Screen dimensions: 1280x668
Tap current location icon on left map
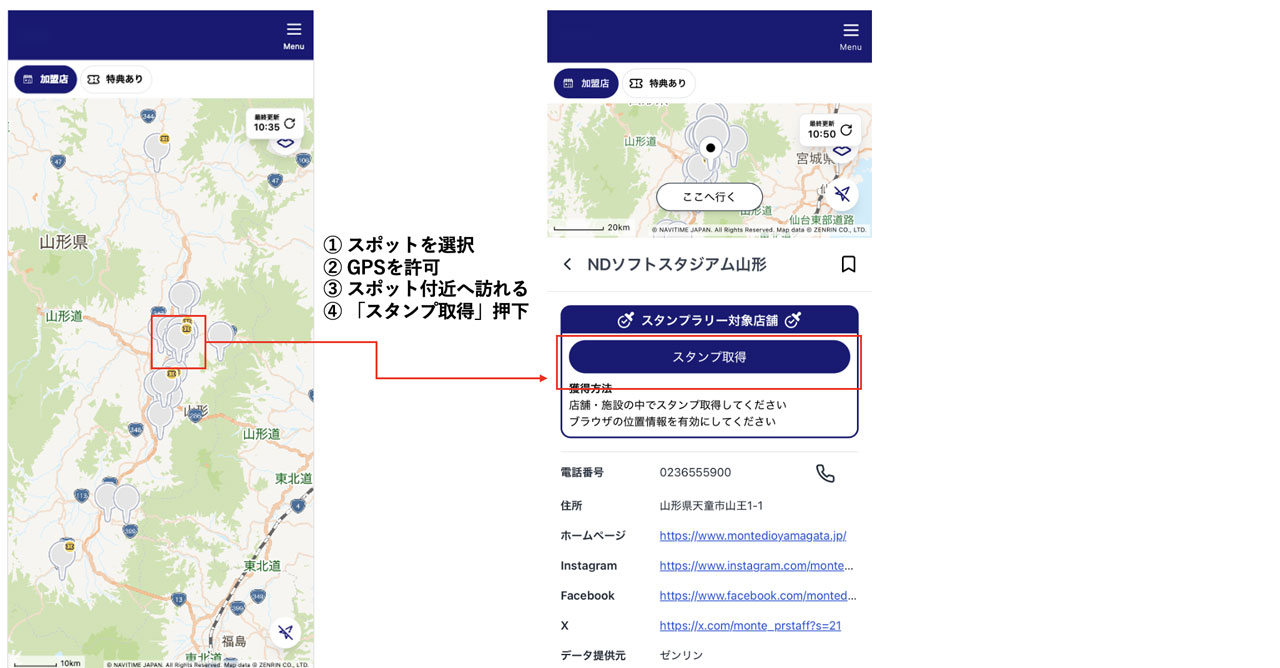click(286, 632)
